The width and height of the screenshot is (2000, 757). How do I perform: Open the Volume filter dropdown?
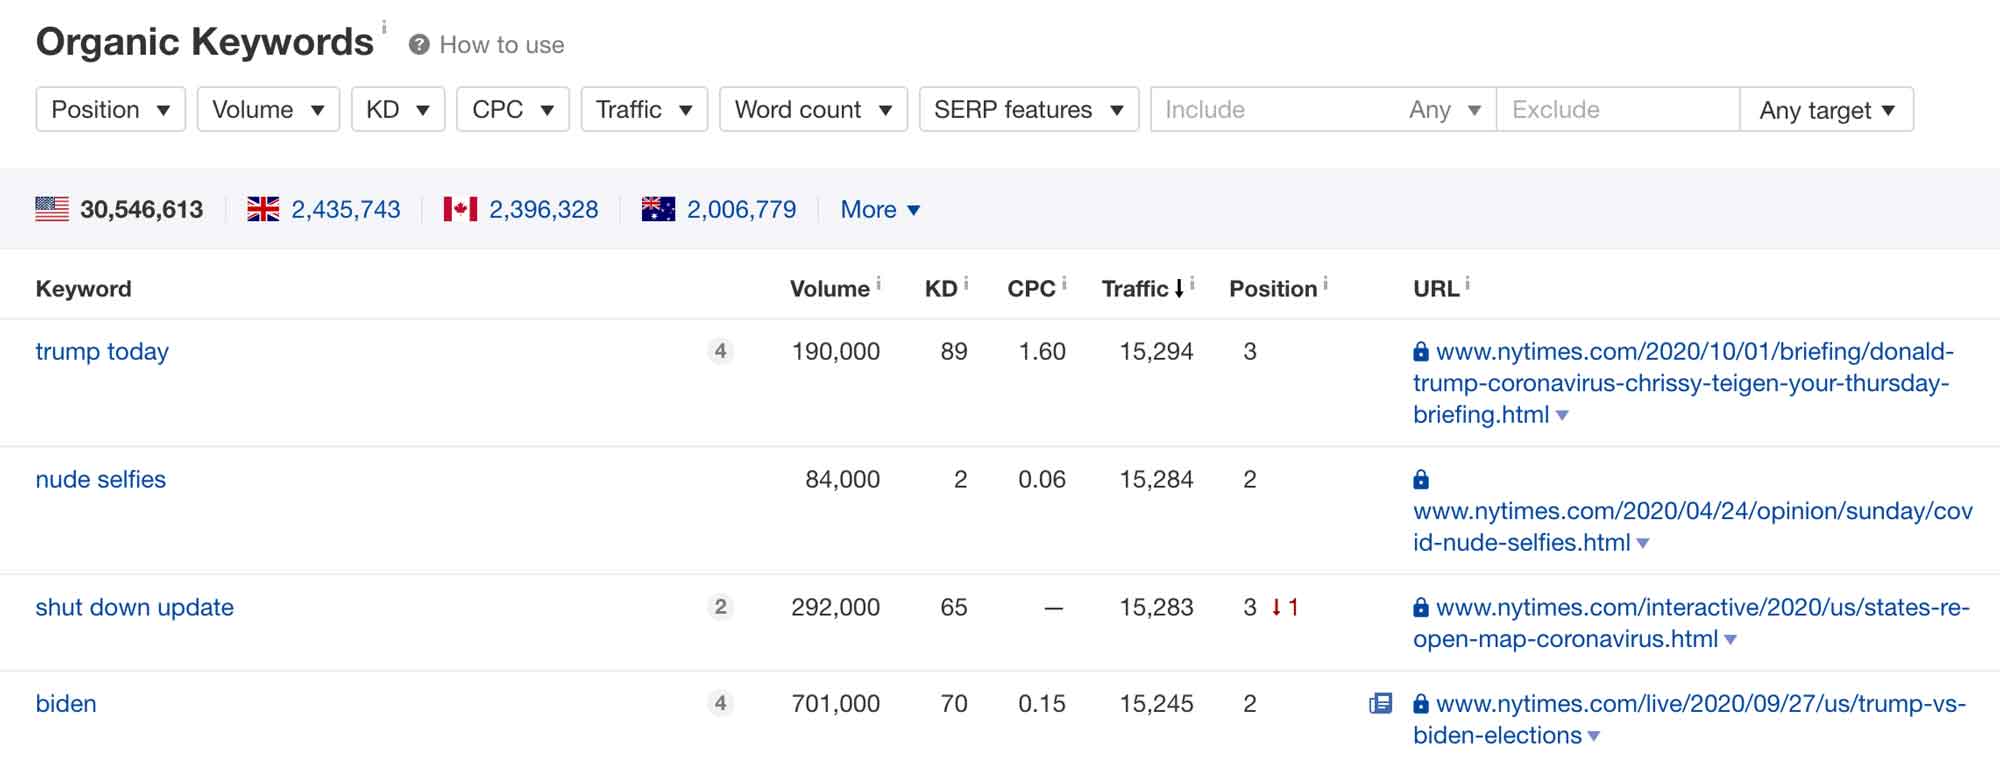click(268, 109)
